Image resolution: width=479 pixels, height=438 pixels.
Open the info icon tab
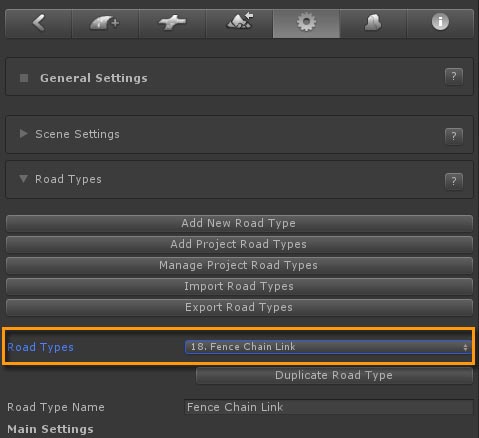440,23
